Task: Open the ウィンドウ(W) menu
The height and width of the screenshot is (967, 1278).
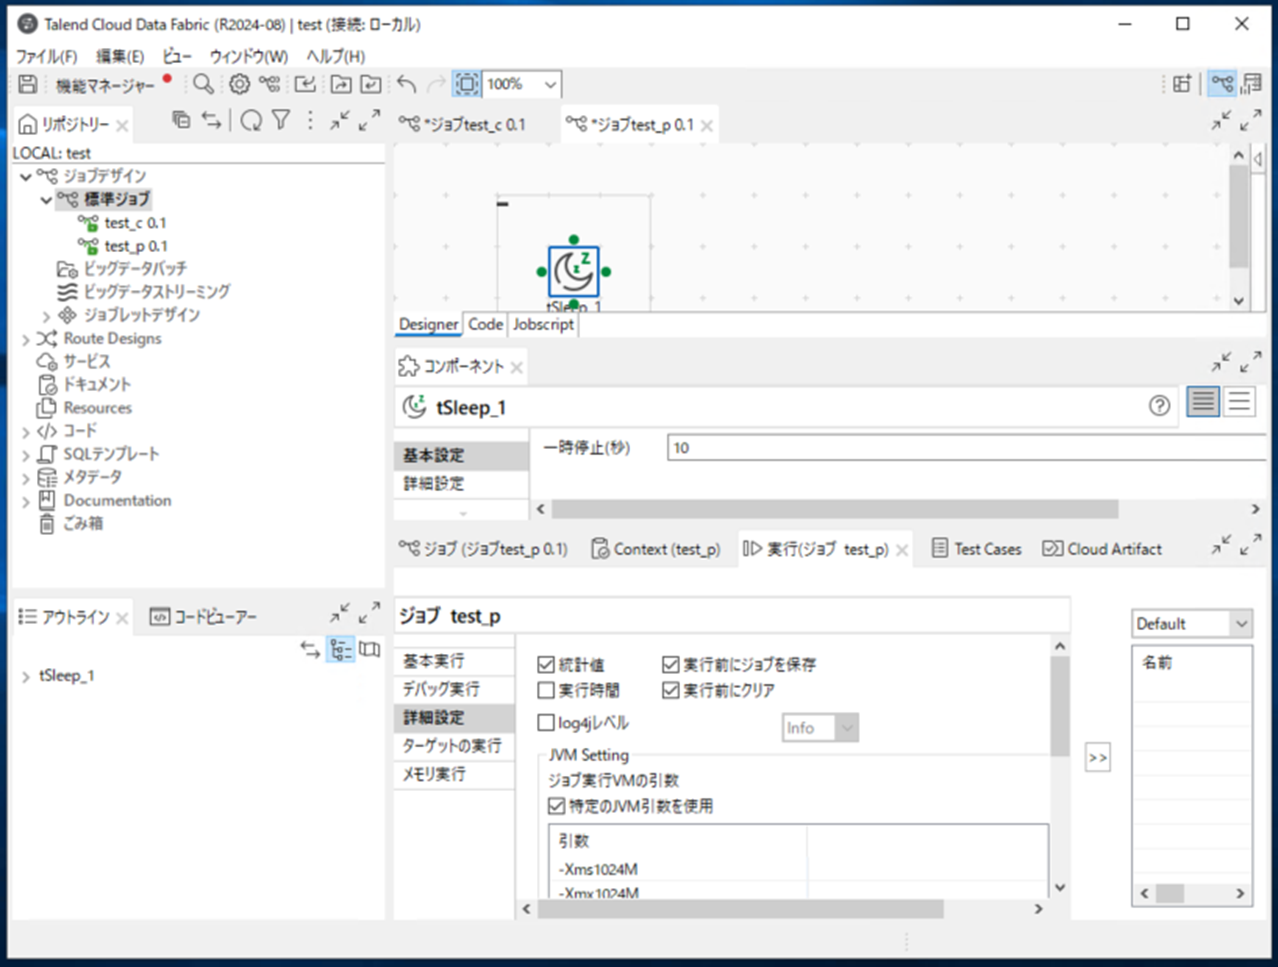Action: pyautogui.click(x=249, y=56)
